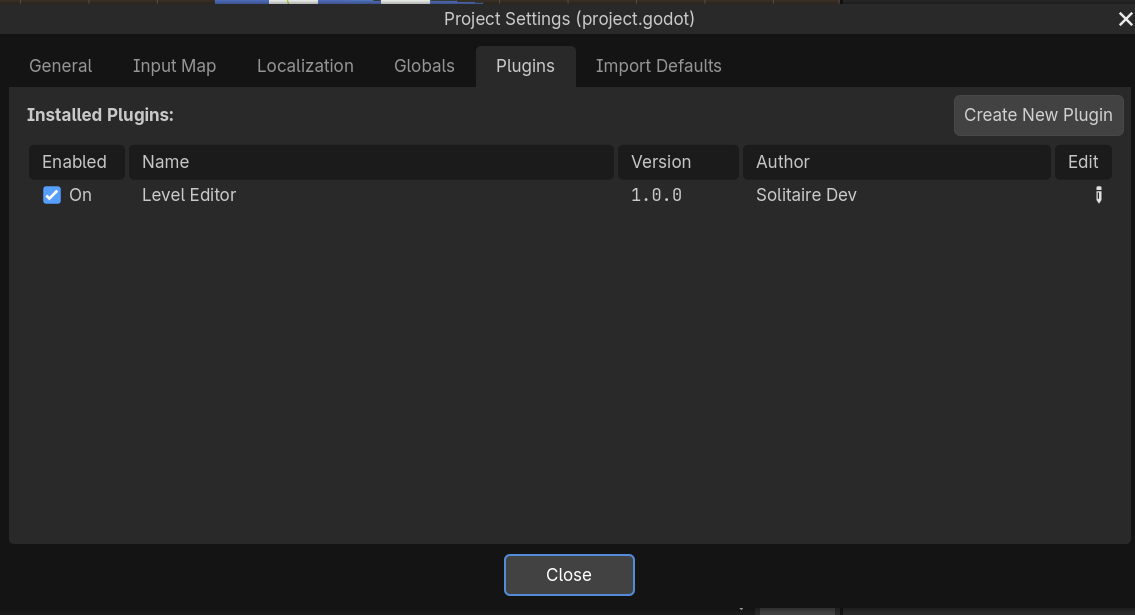Click the Name column header
1135x615 pixels.
[x=370, y=162]
